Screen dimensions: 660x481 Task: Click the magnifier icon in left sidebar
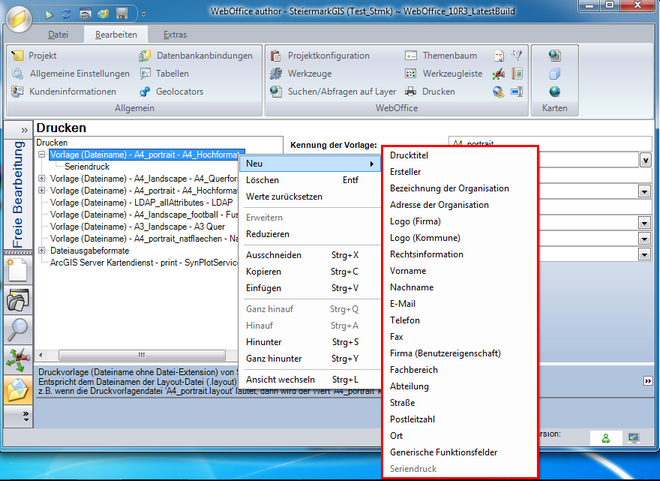[x=17, y=329]
